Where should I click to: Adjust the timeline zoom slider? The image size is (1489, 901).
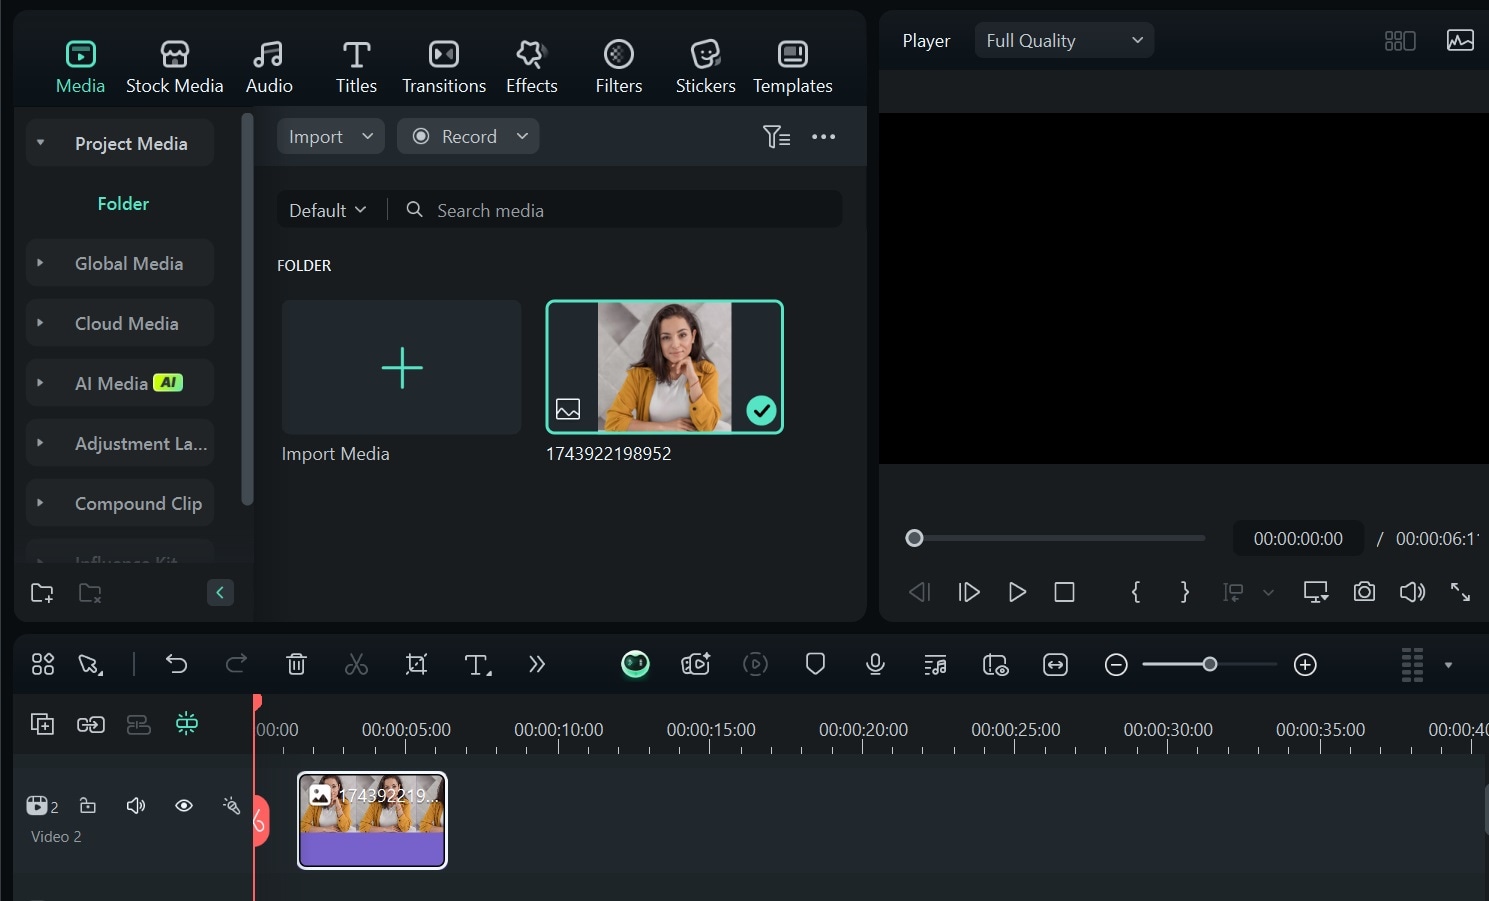(1210, 664)
